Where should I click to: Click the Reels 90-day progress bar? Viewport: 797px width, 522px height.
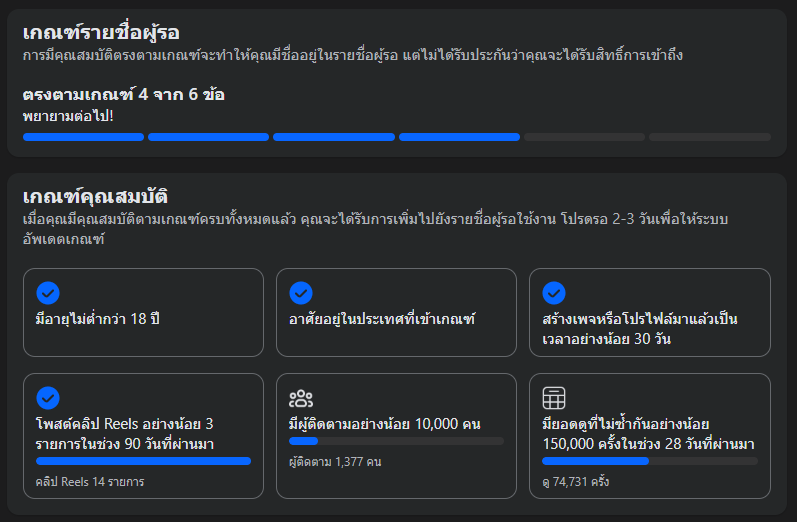(143, 461)
